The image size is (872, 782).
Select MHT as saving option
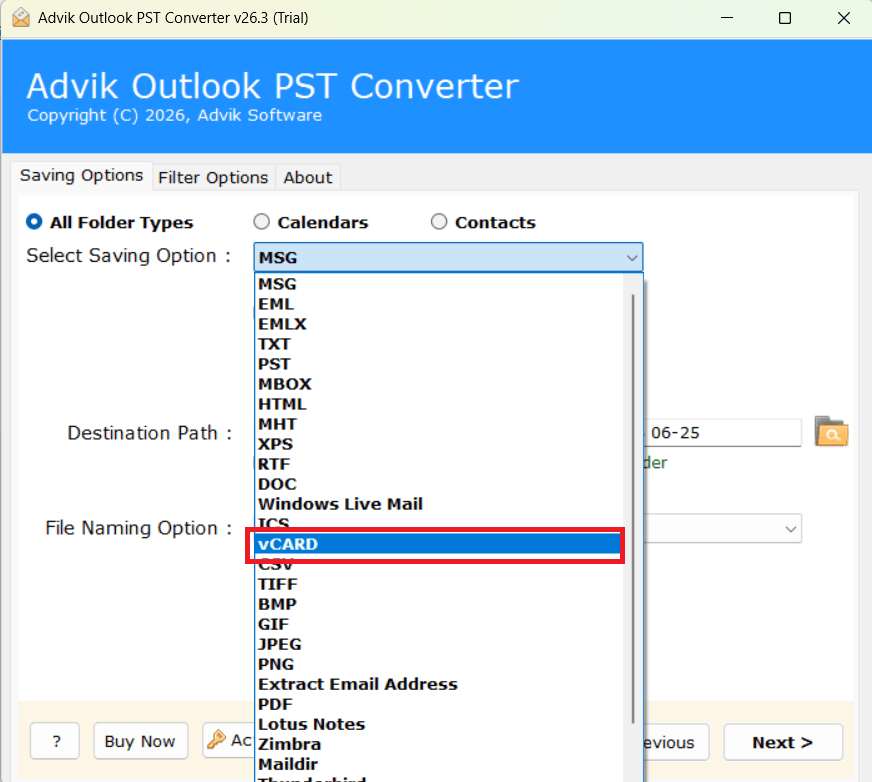pos(439,424)
